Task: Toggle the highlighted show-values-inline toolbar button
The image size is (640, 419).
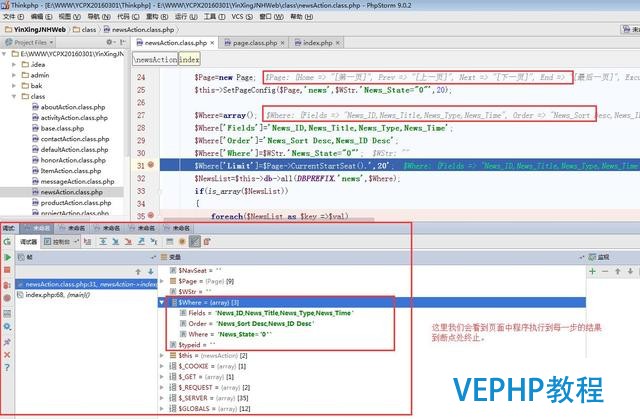Action: tap(195, 242)
